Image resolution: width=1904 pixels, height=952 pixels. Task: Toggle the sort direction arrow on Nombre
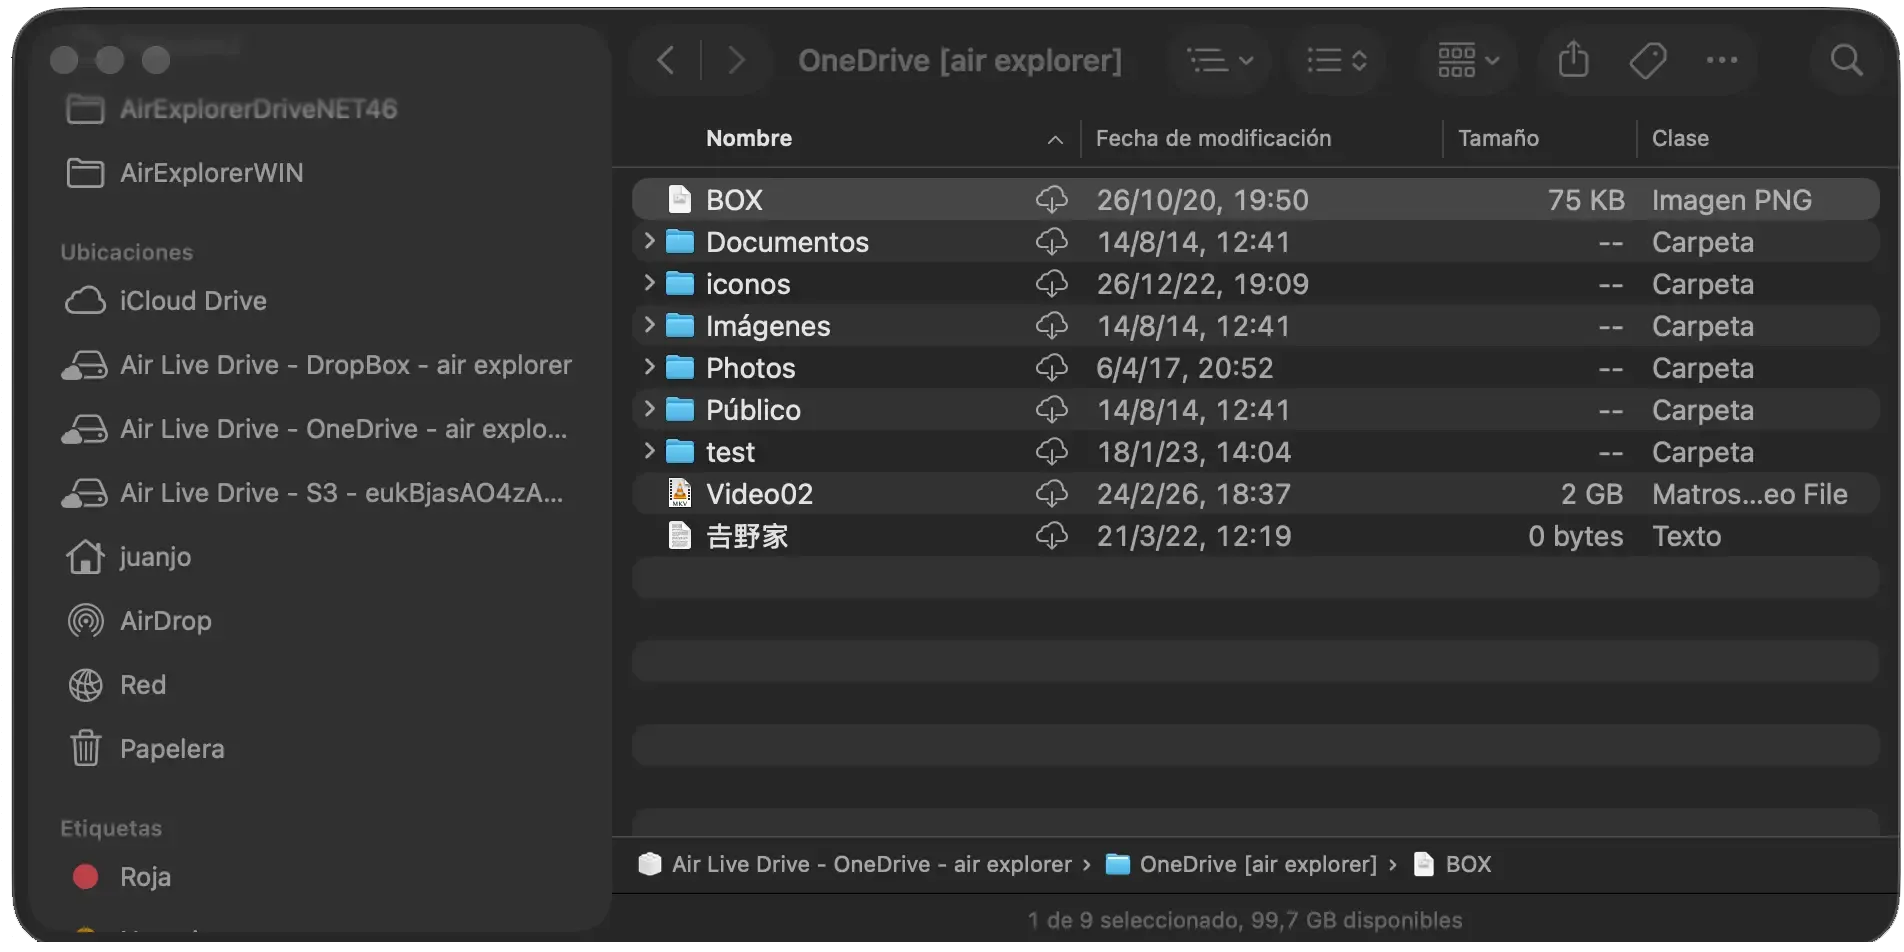[x=1055, y=140]
